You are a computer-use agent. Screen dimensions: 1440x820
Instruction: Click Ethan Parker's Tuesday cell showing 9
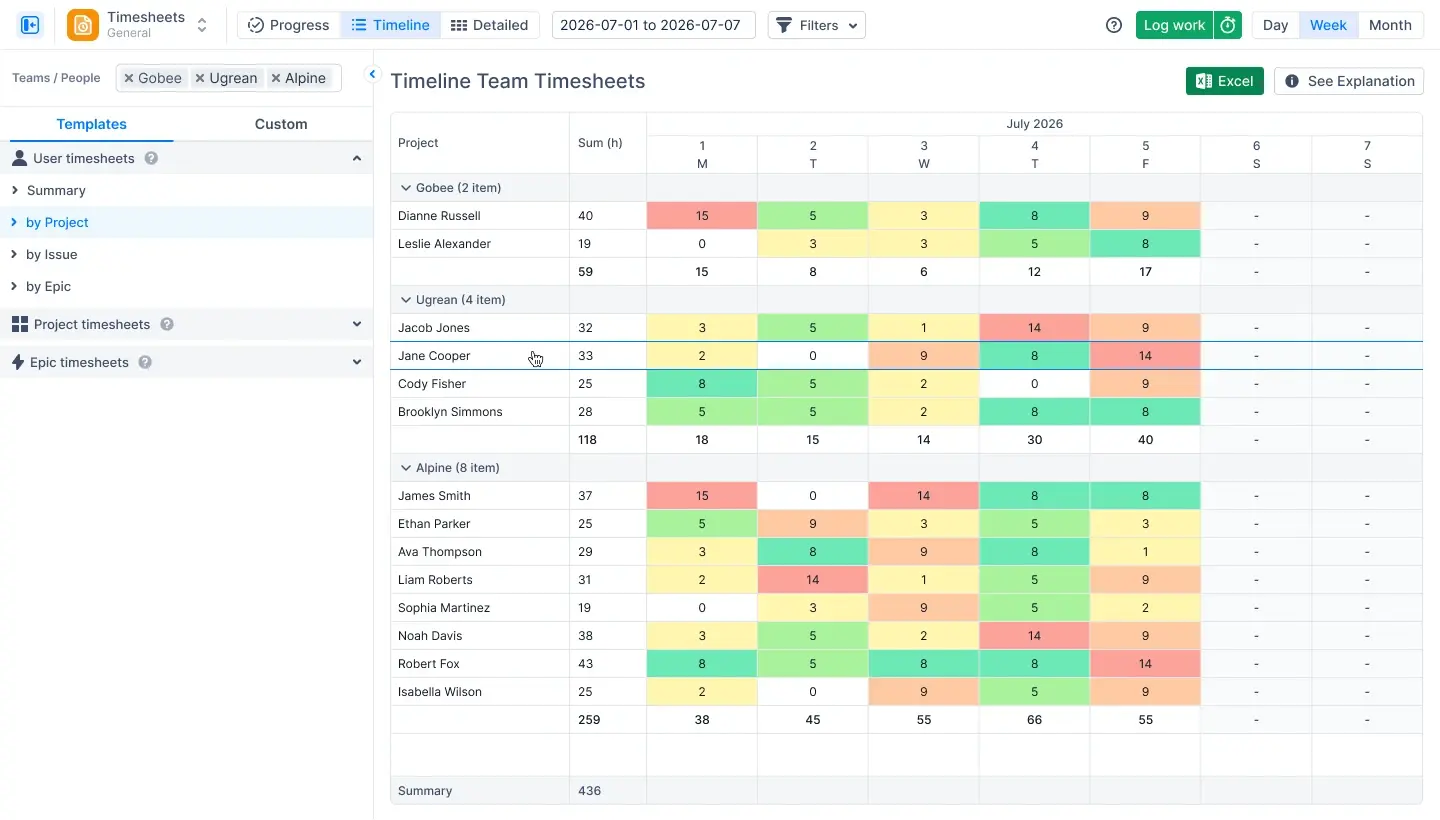813,523
